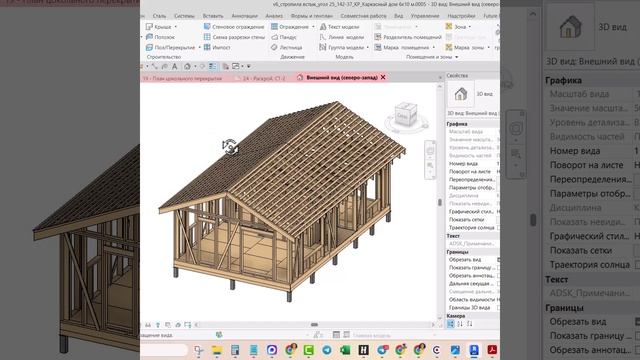This screenshot has width=640, height=360.
Task: Open the Аннотации ribbon tab
Action: click(244, 16)
